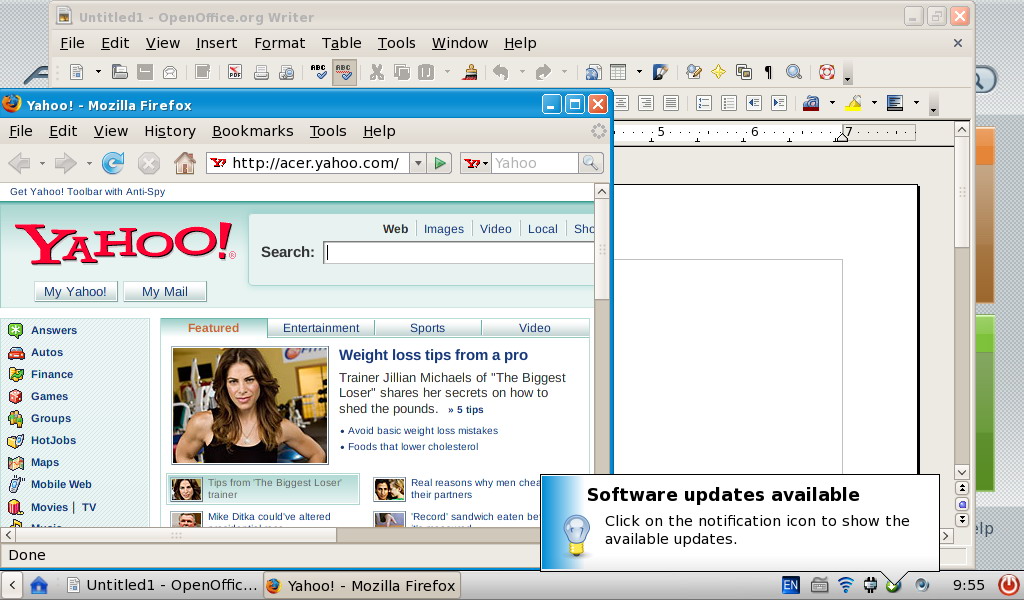1024x600 pixels.
Task: Open the Gallery icon in Writer
Action: pyautogui.click(x=743, y=72)
